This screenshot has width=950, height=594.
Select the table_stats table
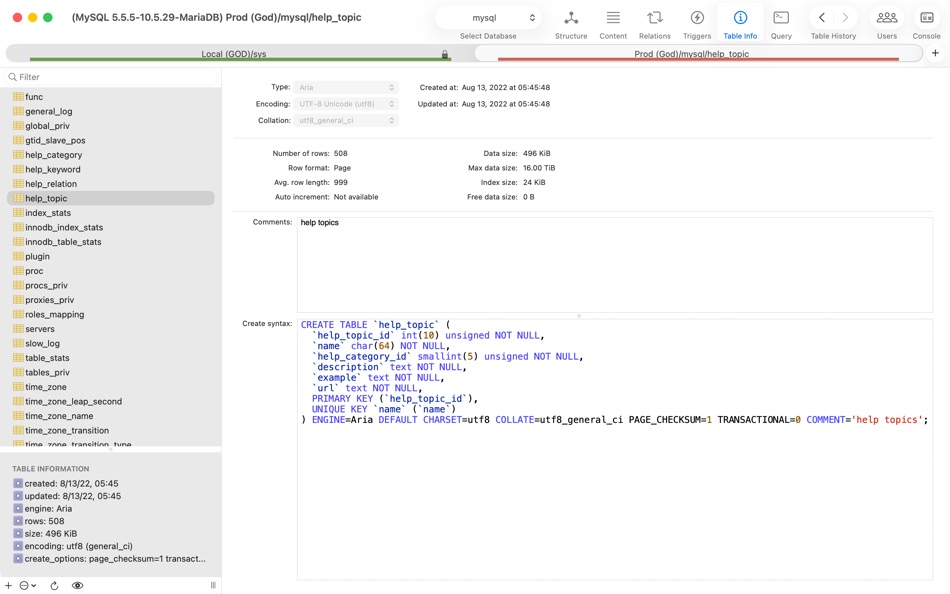pos(110,358)
